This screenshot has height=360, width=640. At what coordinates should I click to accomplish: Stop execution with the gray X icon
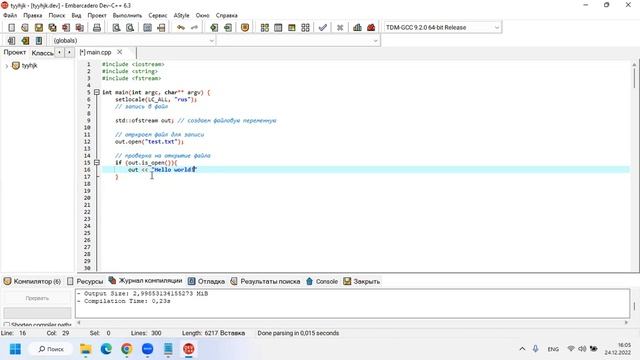click(340, 27)
